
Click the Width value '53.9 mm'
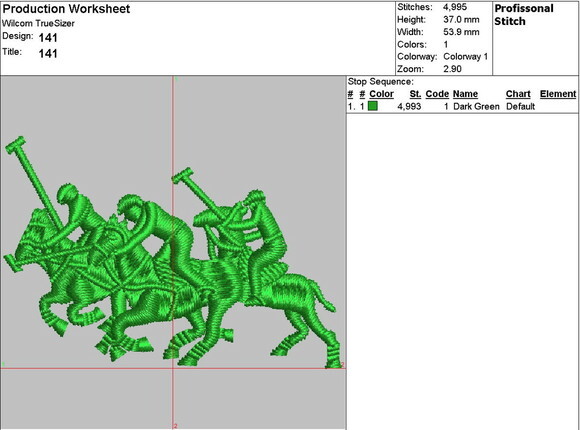pos(461,32)
